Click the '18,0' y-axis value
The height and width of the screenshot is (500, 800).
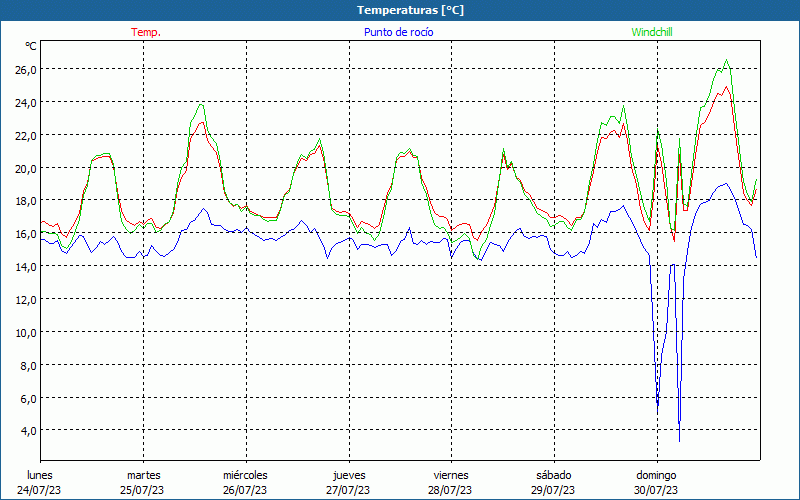tap(26, 201)
